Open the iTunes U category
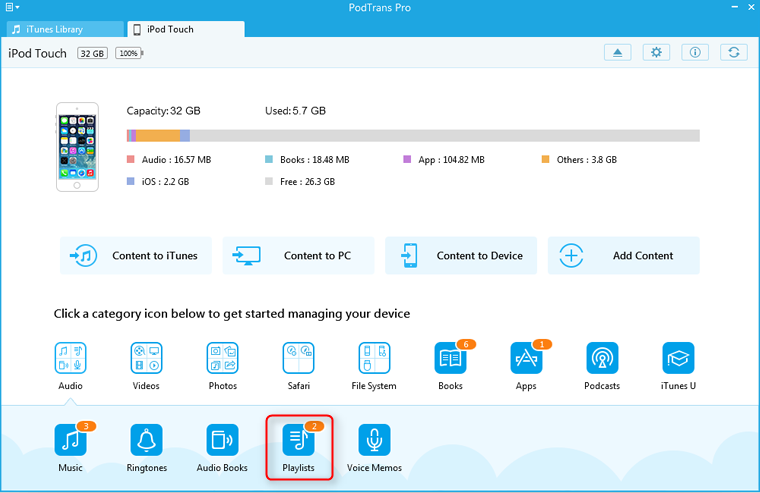The height and width of the screenshot is (493, 760). pyautogui.click(x=678, y=358)
